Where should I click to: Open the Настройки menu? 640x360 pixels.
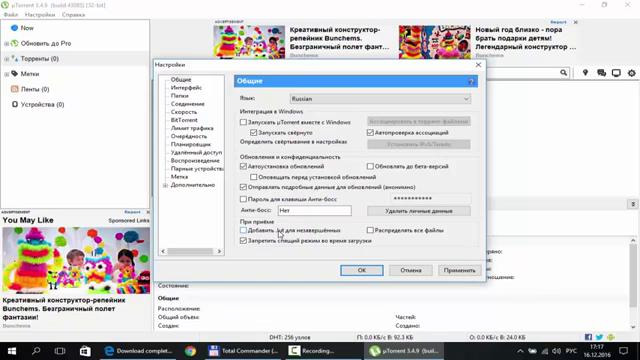coord(40,15)
